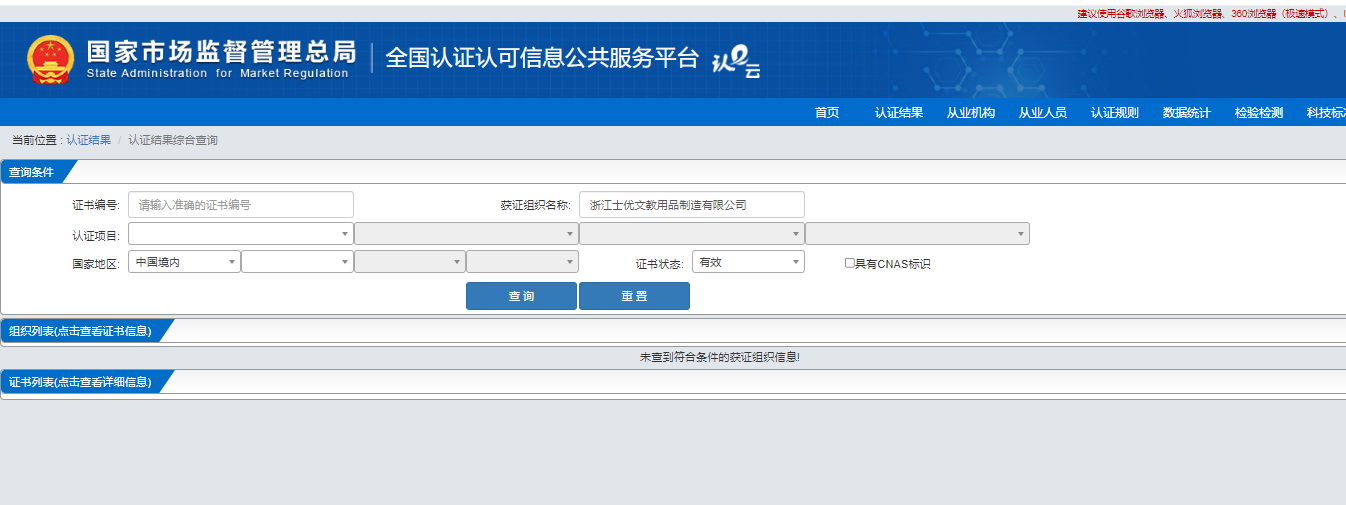Open the 证书状态 dropdown showing 有效
Screen dimensions: 1346x505
click(748, 262)
